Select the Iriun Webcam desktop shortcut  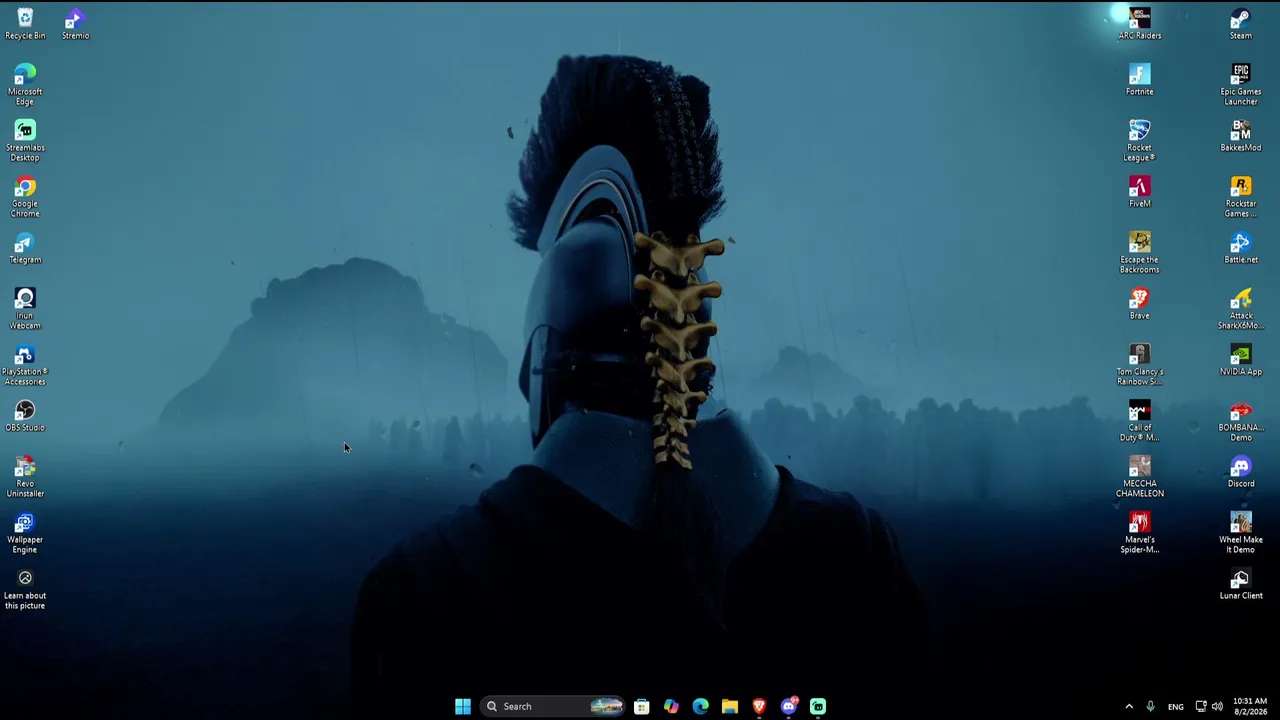pyautogui.click(x=25, y=309)
